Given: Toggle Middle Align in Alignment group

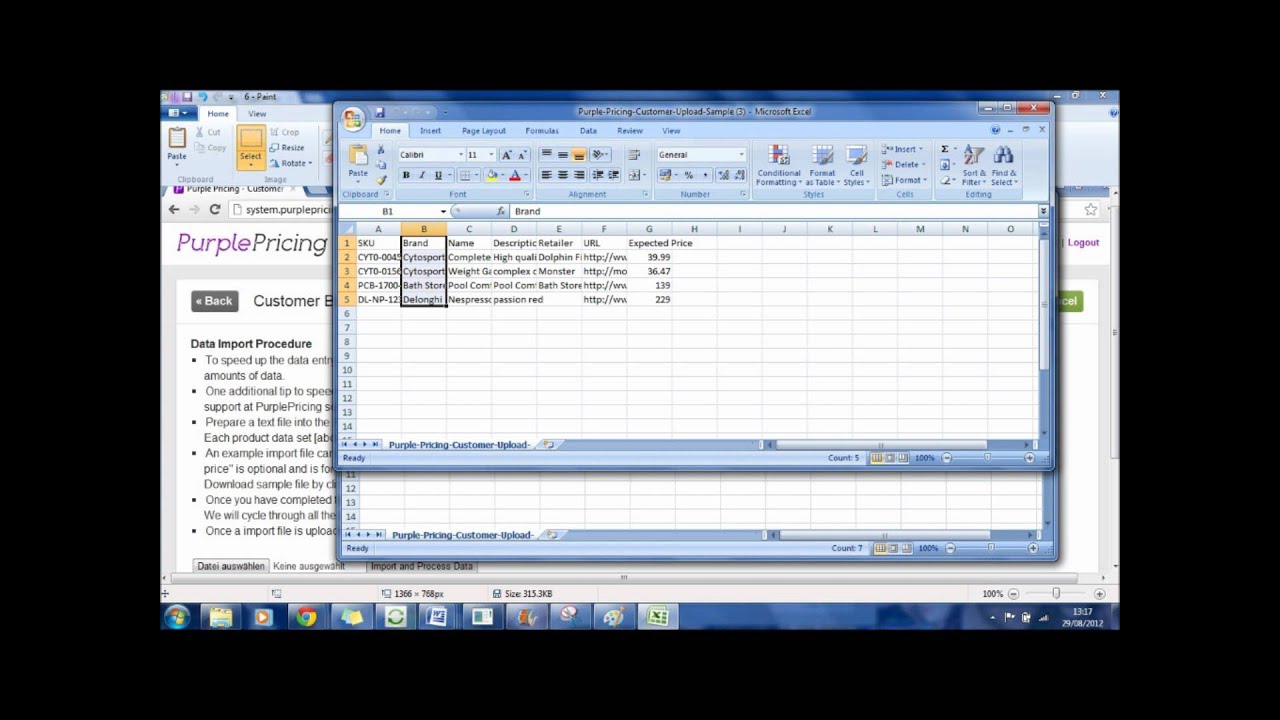Looking at the screenshot, I should tap(562, 155).
